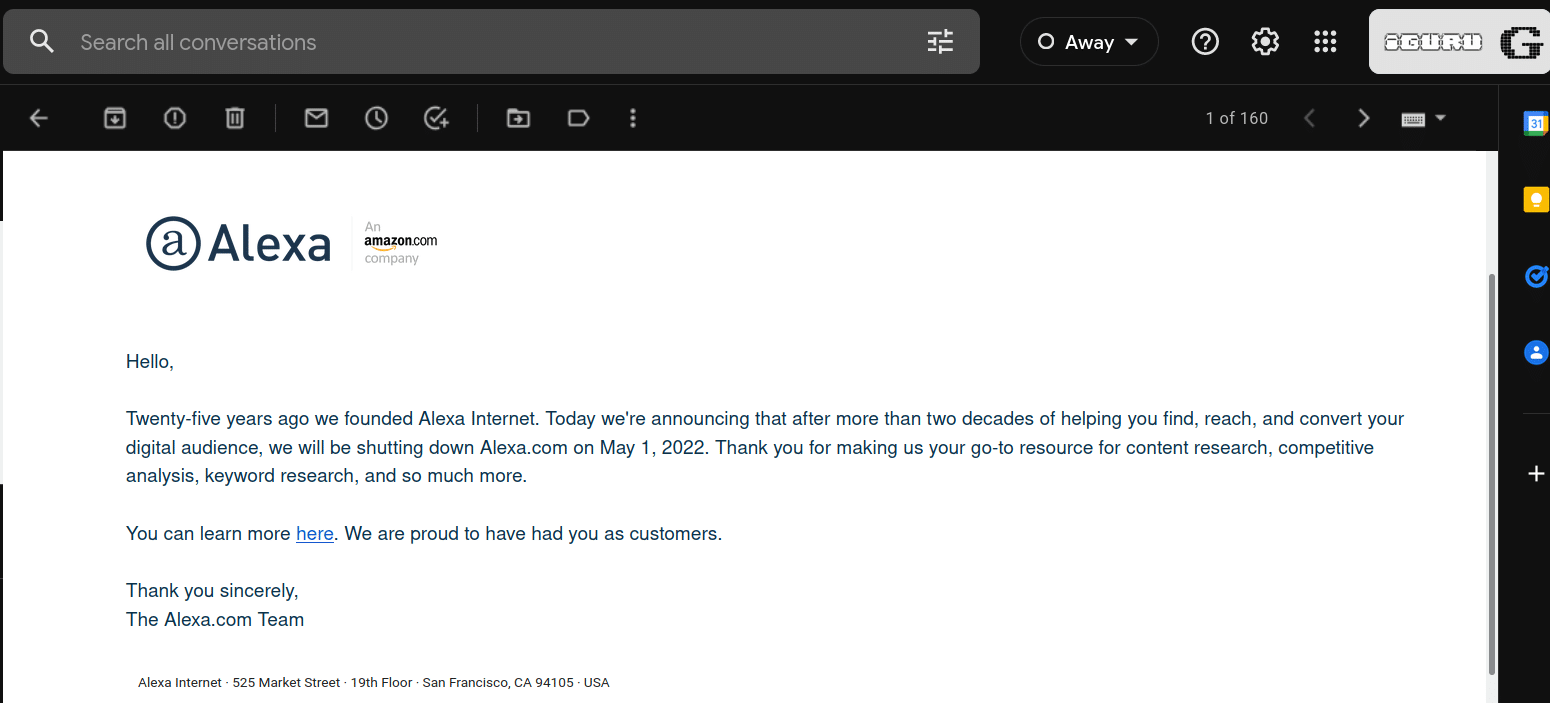The height and width of the screenshot is (703, 1550).
Task: Apply a label to this email
Action: [x=578, y=117]
